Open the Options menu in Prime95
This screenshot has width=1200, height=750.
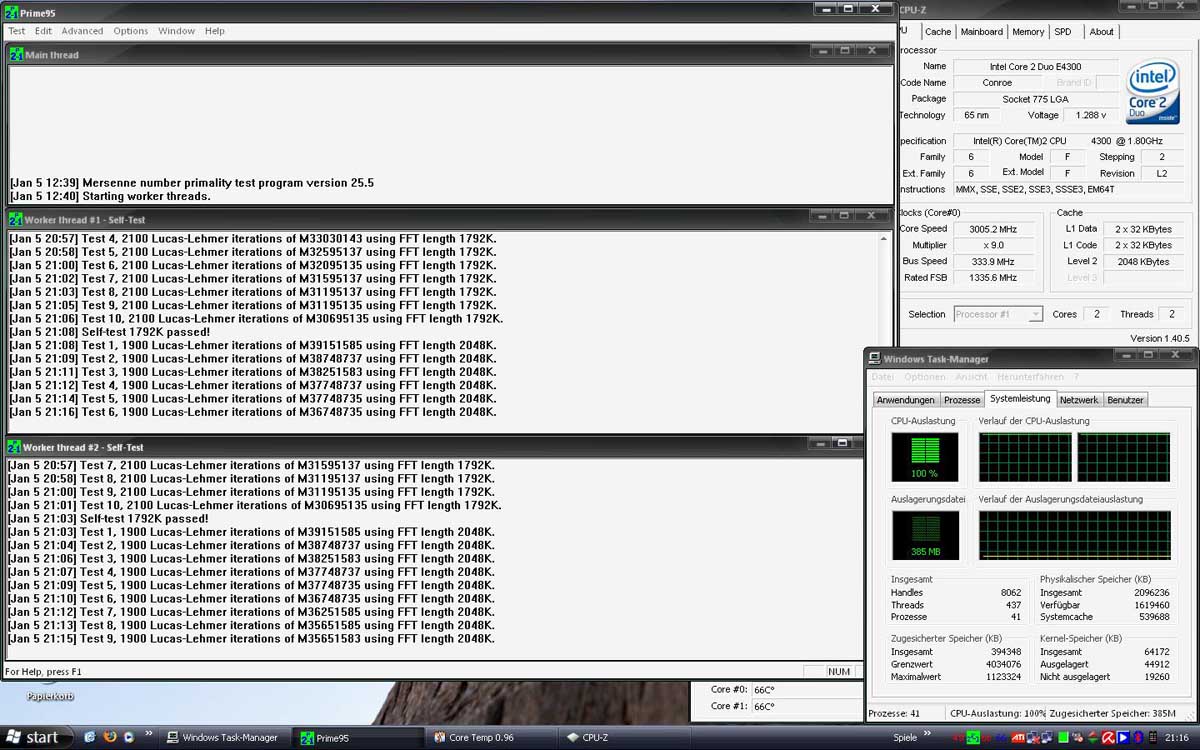(x=130, y=31)
